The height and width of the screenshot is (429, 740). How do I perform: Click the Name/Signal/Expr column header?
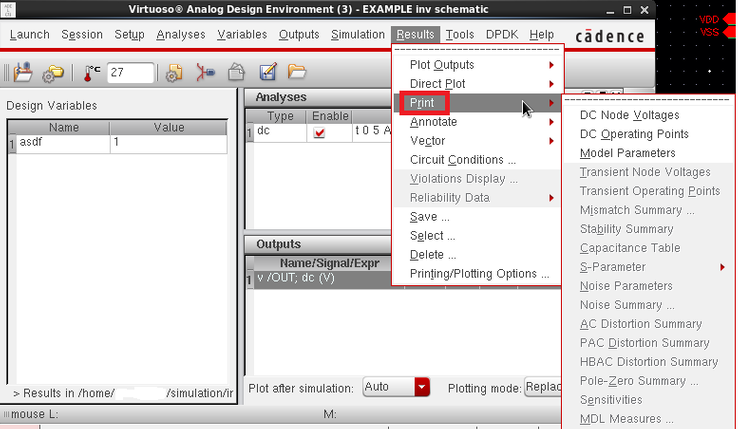click(329, 263)
